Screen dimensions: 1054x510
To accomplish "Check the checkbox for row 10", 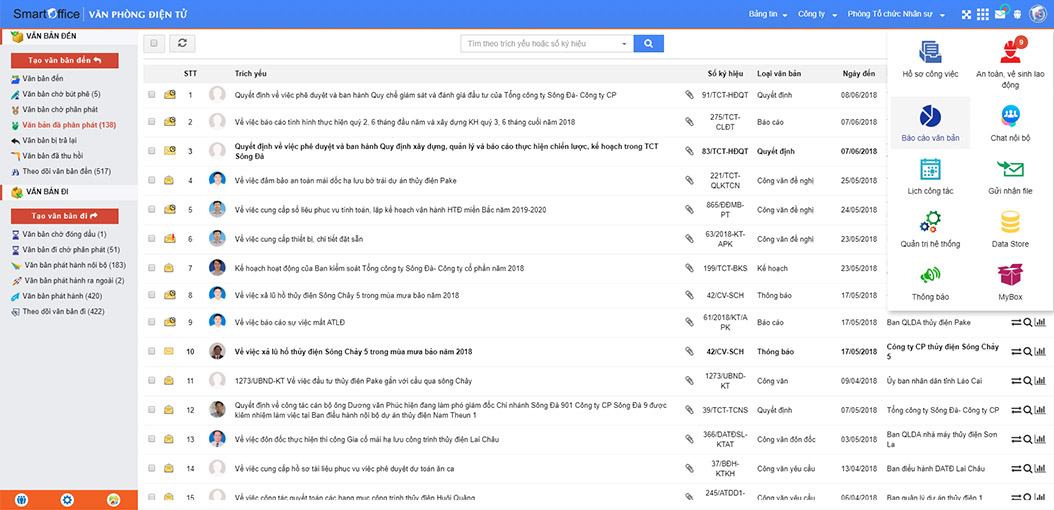I will (151, 351).
